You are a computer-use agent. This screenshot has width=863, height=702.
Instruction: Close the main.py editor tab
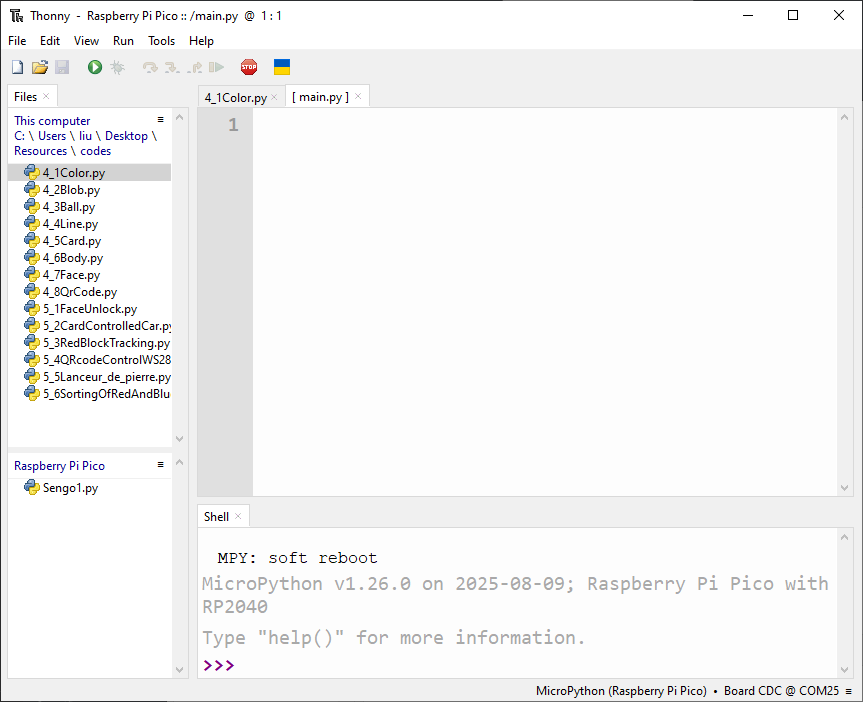[x=358, y=96]
